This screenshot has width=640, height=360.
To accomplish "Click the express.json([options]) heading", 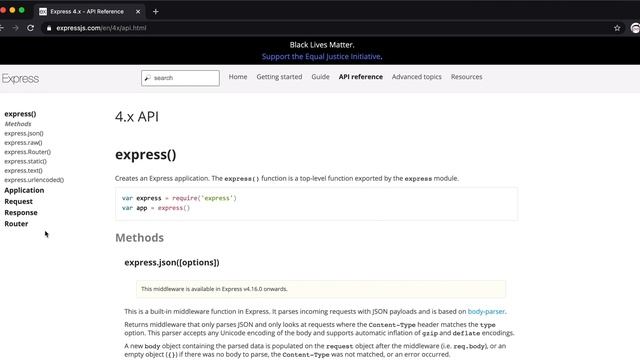I will [x=172, y=262].
